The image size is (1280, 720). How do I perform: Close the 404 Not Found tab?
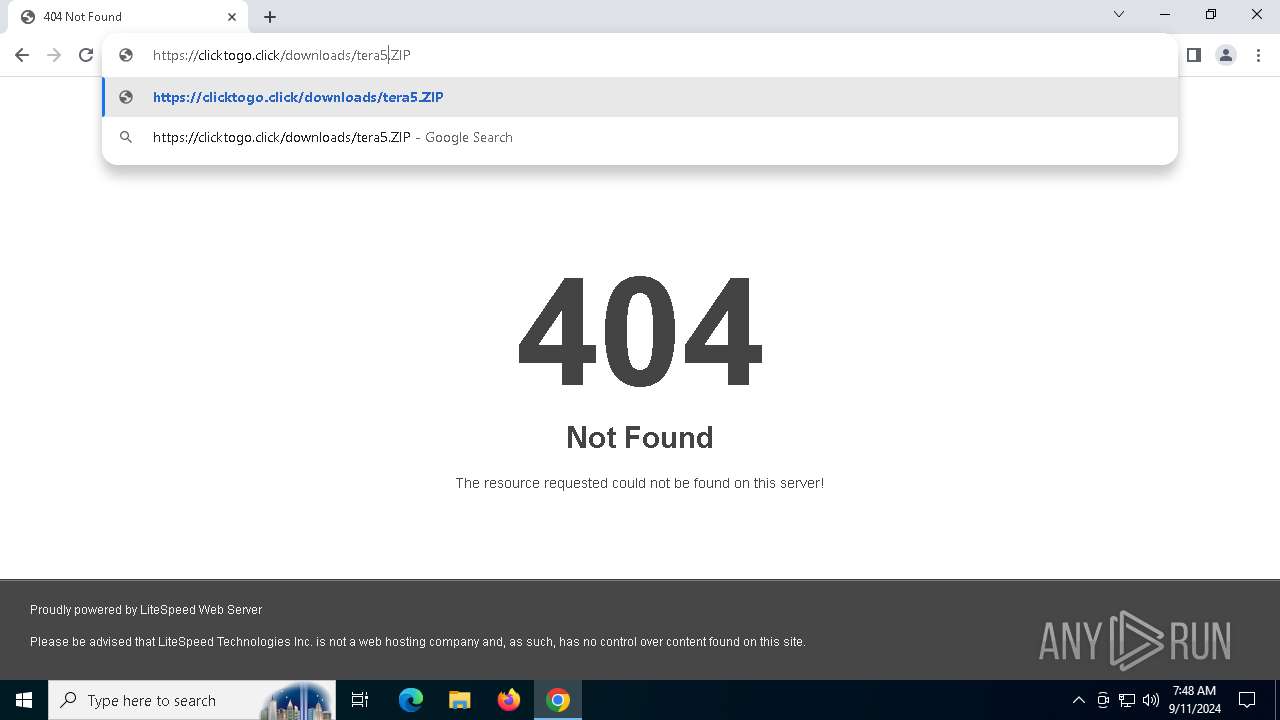232,17
